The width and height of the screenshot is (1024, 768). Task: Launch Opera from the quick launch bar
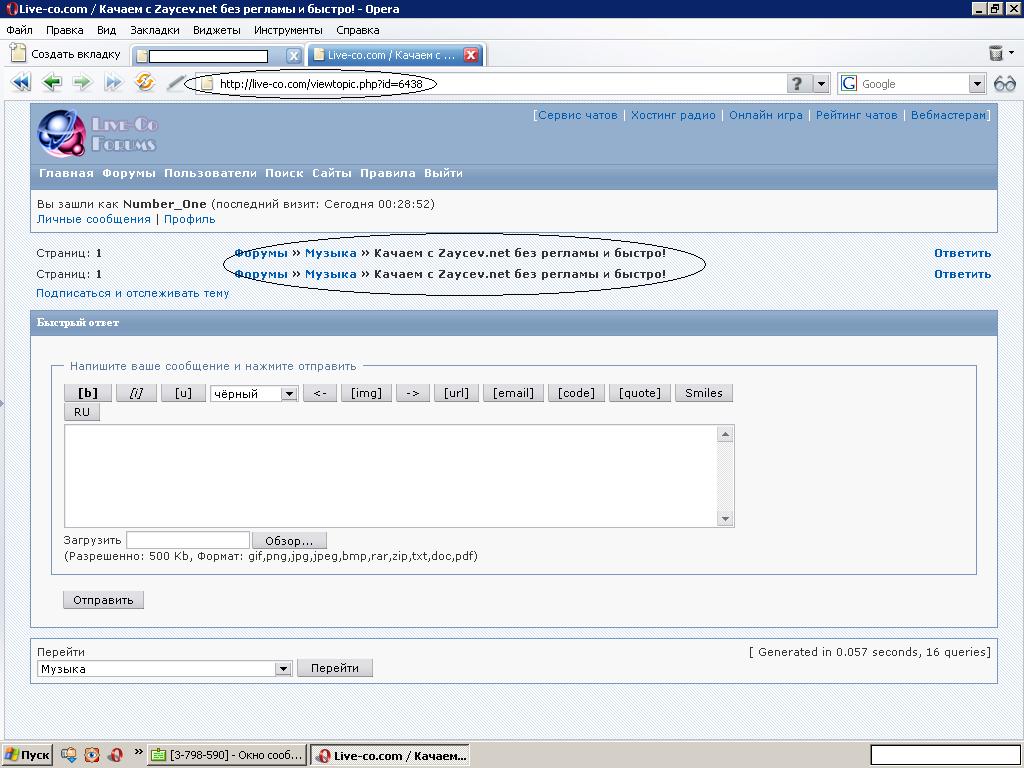116,755
